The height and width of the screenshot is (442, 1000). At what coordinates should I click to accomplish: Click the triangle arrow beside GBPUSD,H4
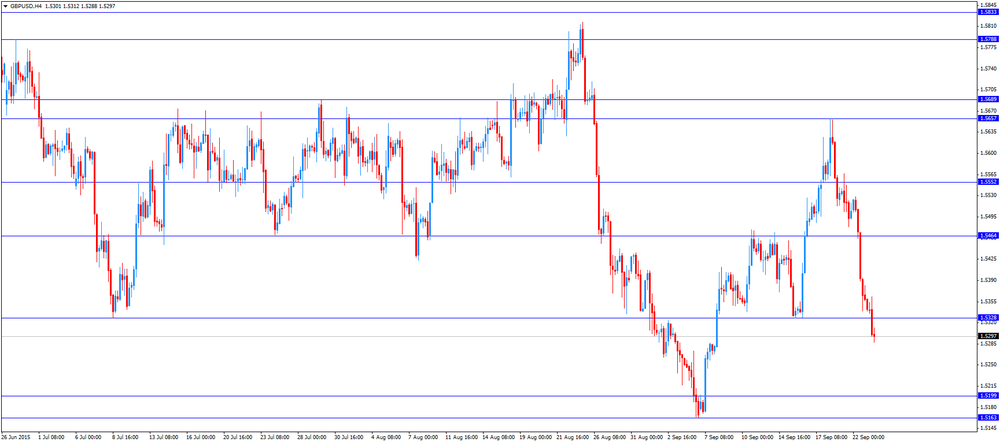pyautogui.click(x=5, y=5)
